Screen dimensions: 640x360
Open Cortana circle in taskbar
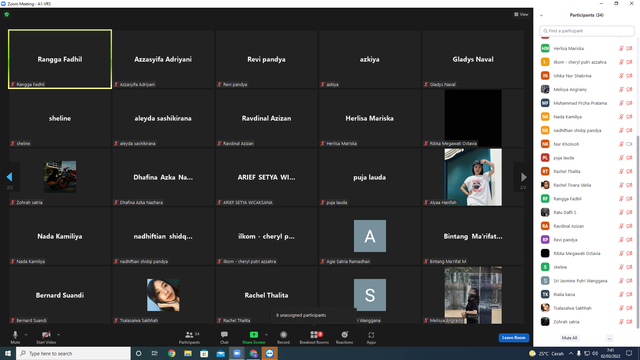pyautogui.click(x=138, y=353)
